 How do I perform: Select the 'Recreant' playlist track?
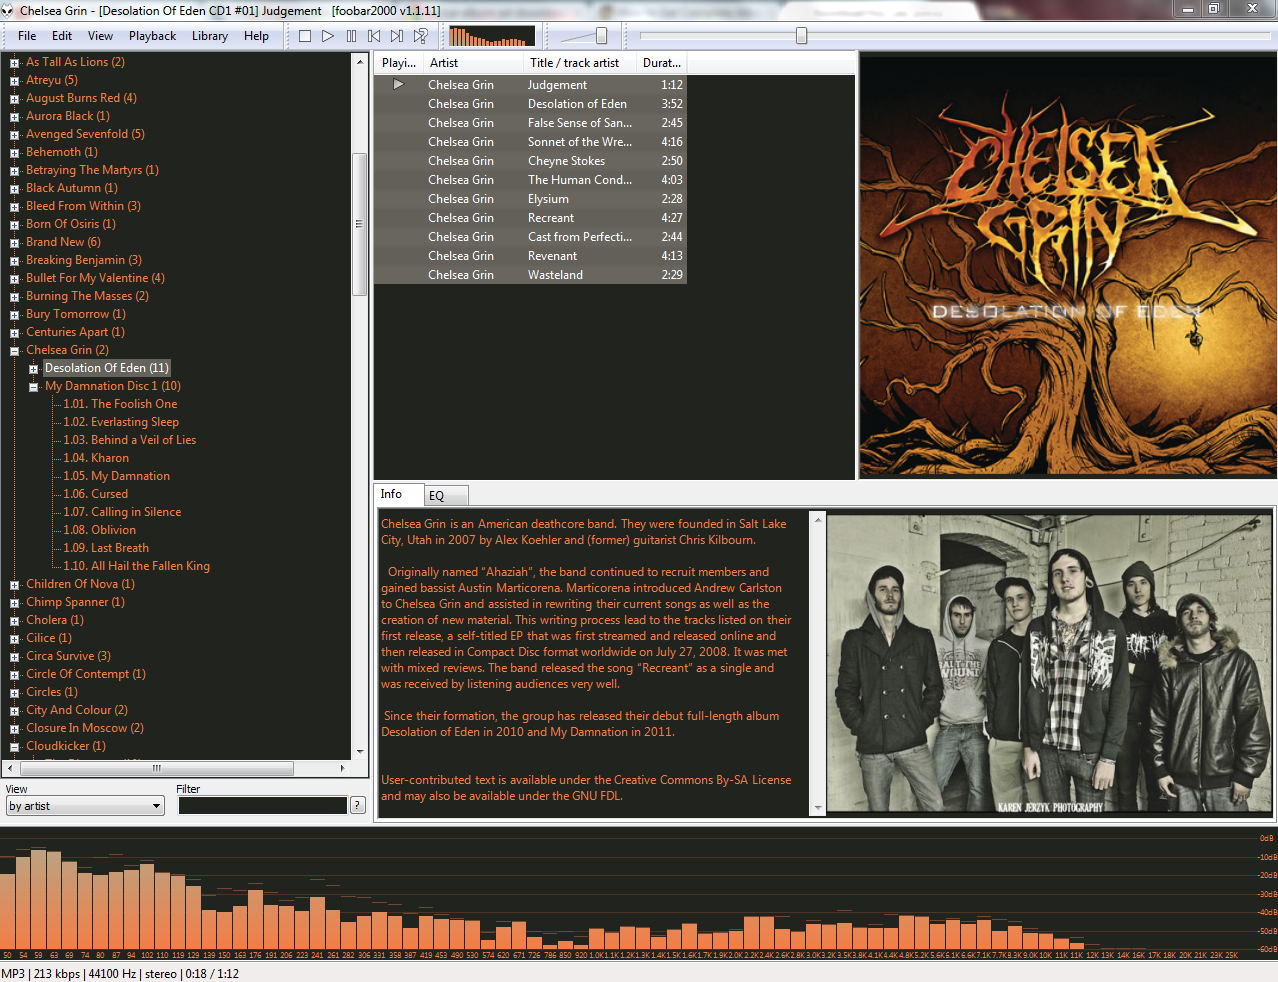coord(530,218)
